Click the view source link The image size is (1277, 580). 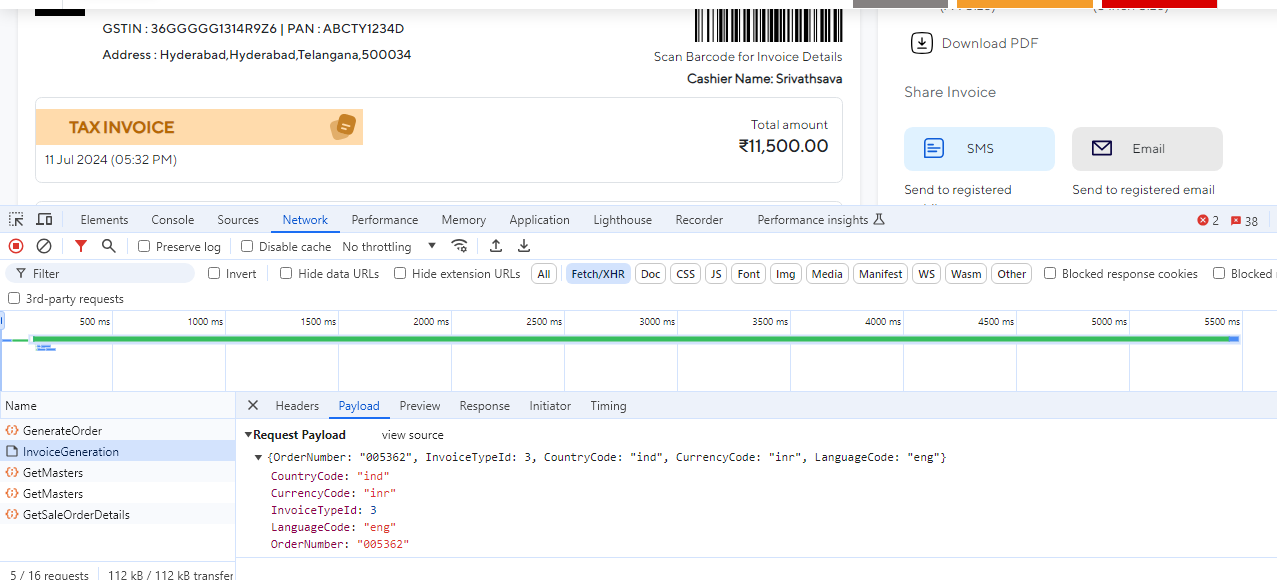[x=412, y=435]
